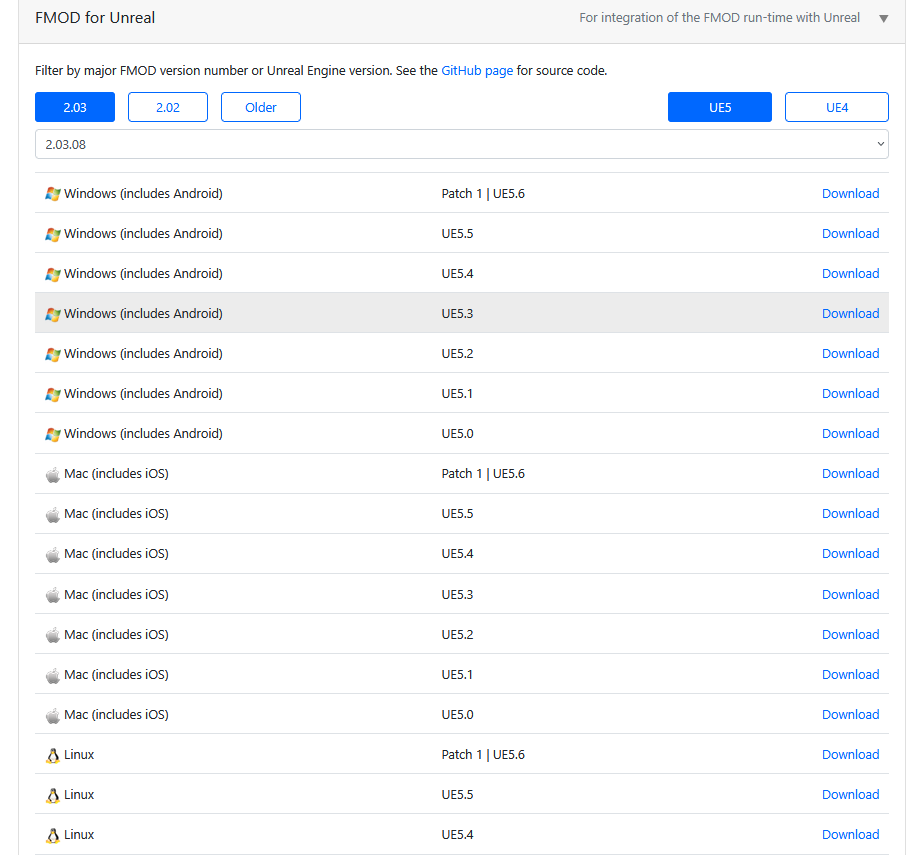Click the Windows logo icon in the Windows UE5.3 row
This screenshot has height=855, width=919.
click(x=53, y=314)
